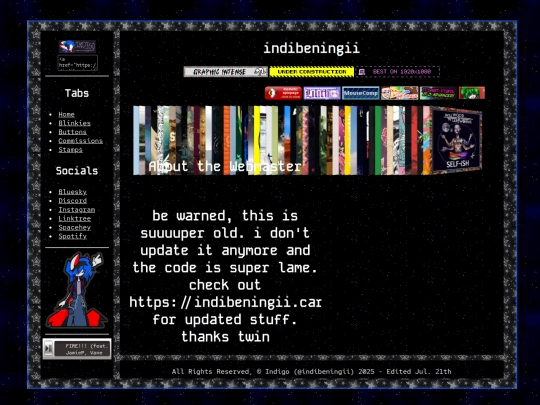Click the purple Glitch button badge
The width and height of the screenshot is (540, 405).
pyautogui.click(x=322, y=93)
